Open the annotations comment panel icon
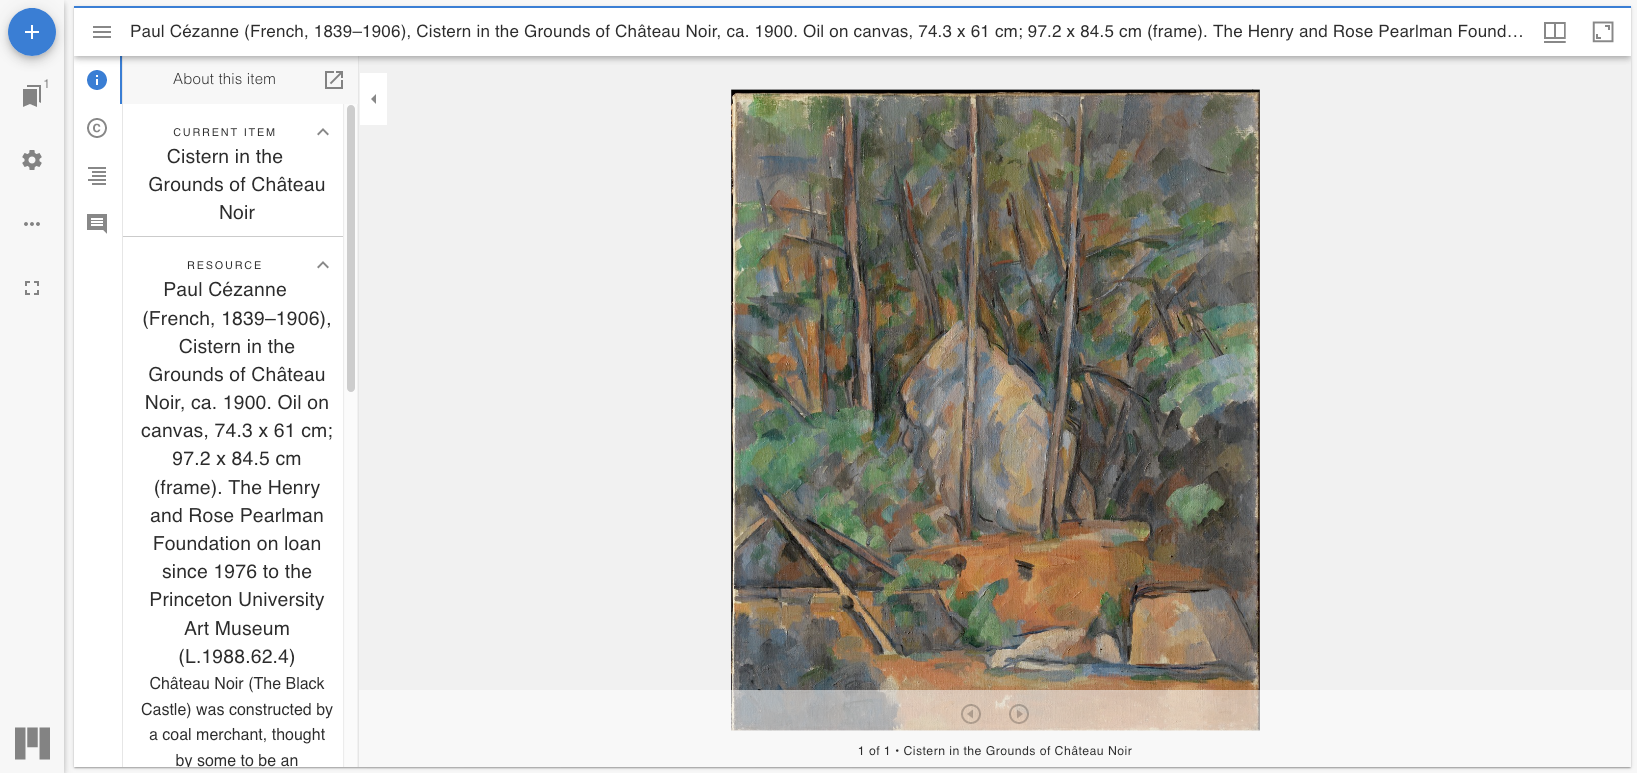 pyautogui.click(x=97, y=223)
